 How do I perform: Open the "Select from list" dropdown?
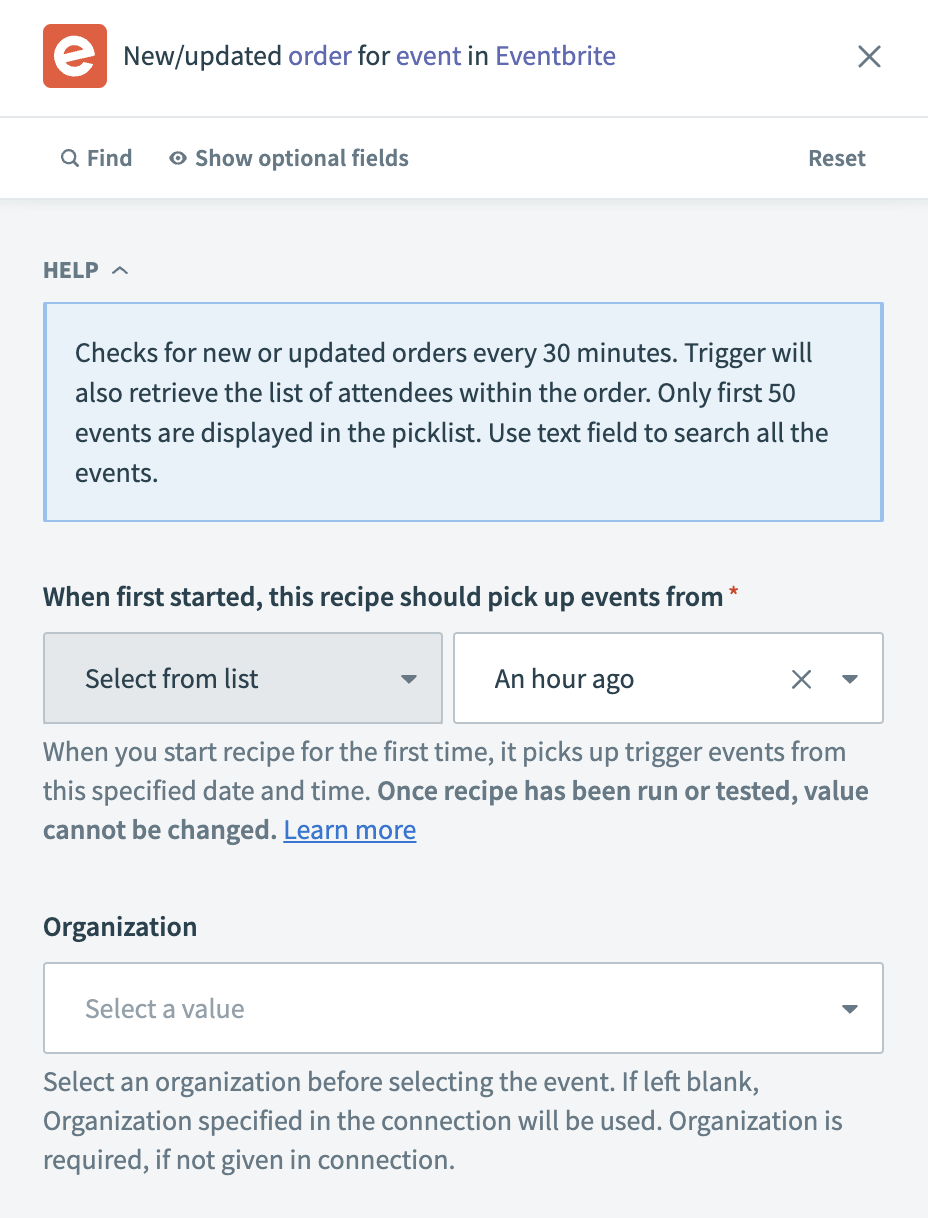tap(243, 678)
